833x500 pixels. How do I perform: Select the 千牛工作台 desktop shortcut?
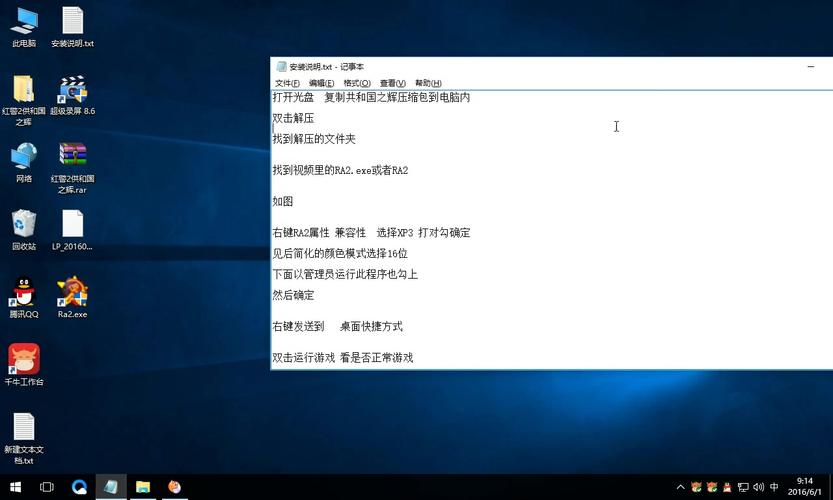point(24,365)
